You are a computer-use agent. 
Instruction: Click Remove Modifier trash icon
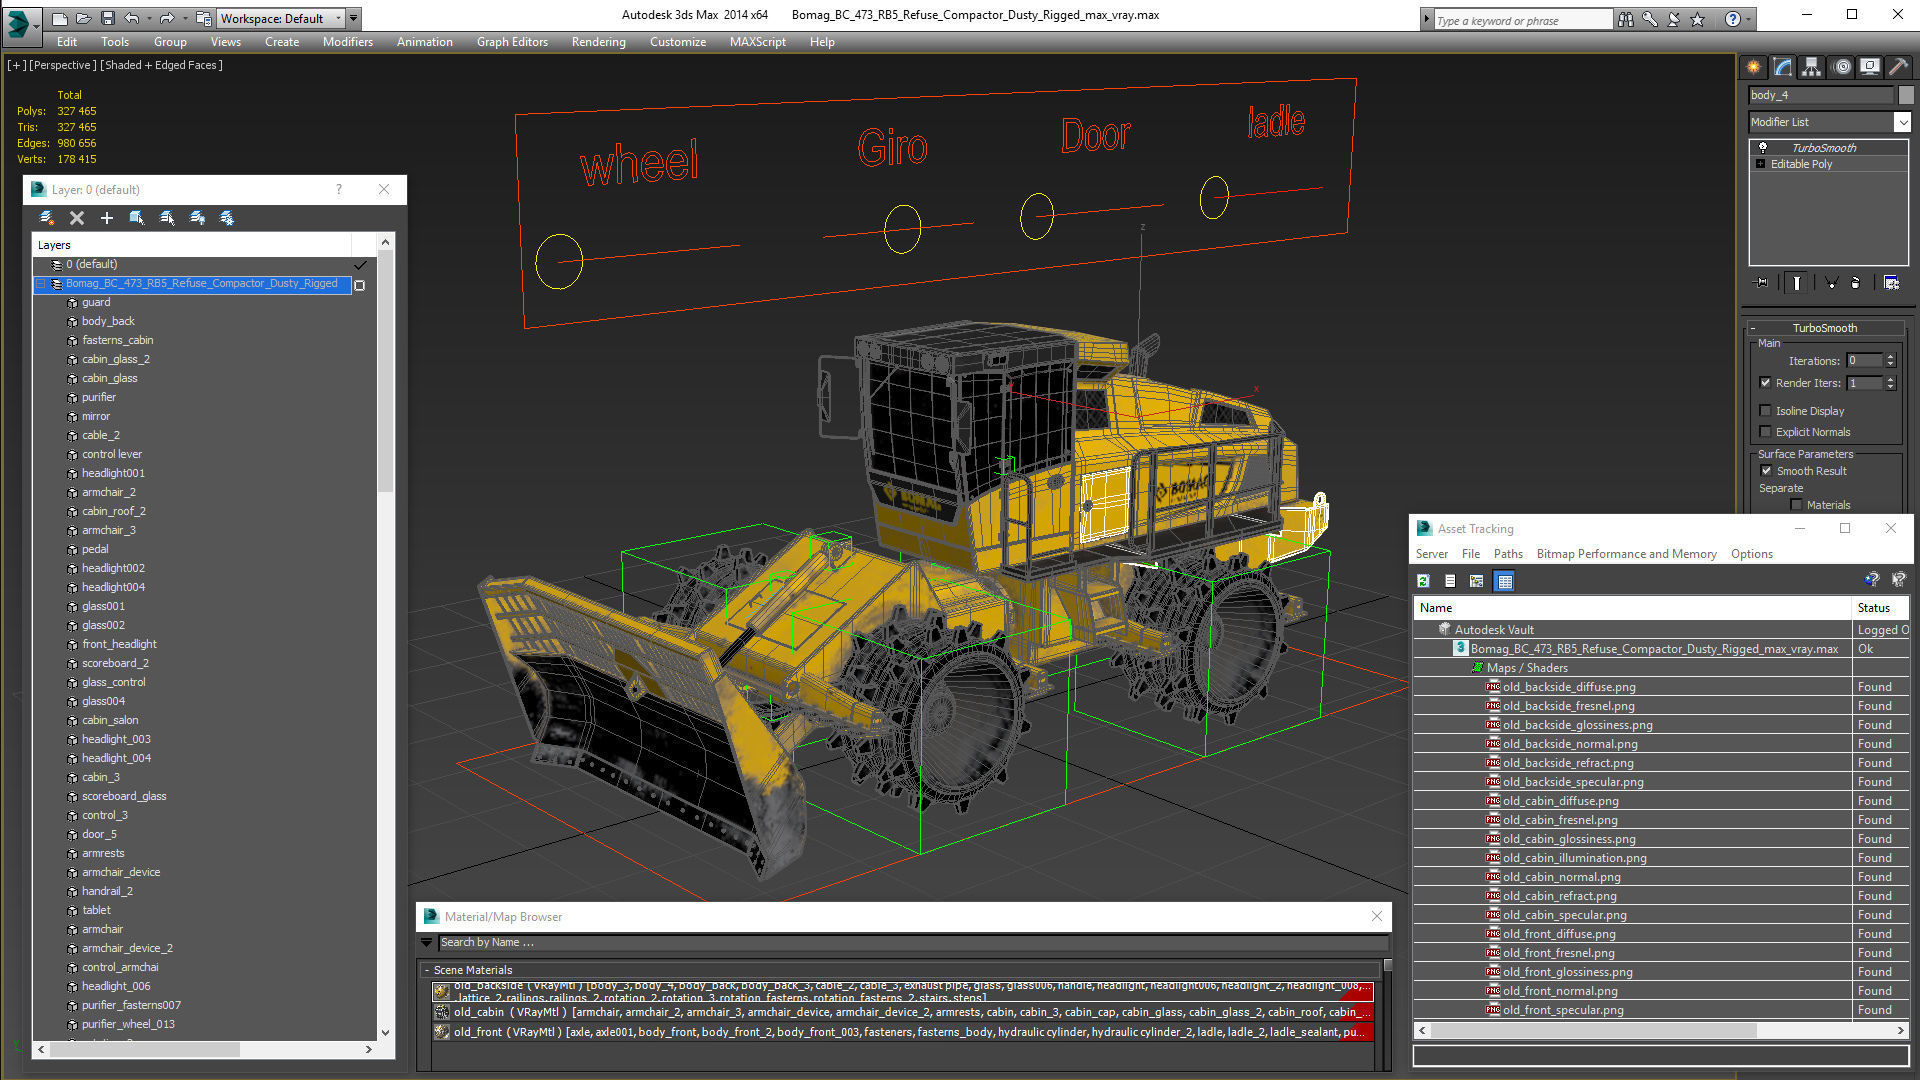1856,283
